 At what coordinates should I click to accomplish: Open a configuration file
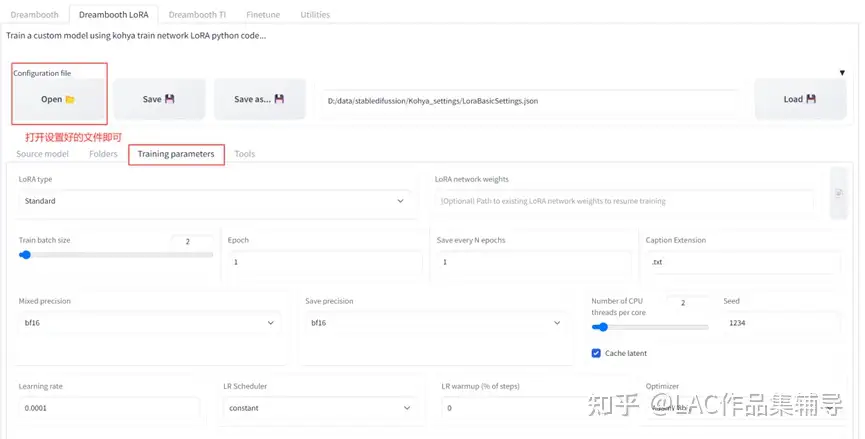[x=58, y=99]
